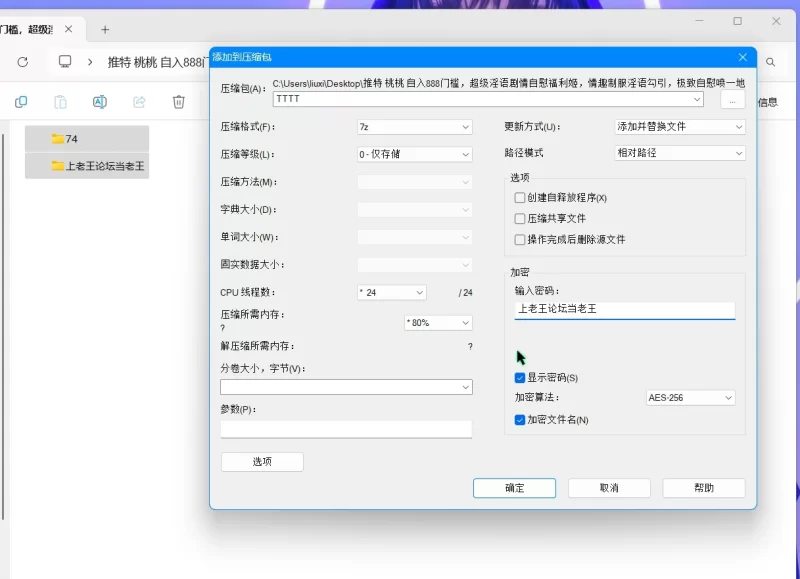Click the paste icon in Explorer toolbar

(x=60, y=101)
